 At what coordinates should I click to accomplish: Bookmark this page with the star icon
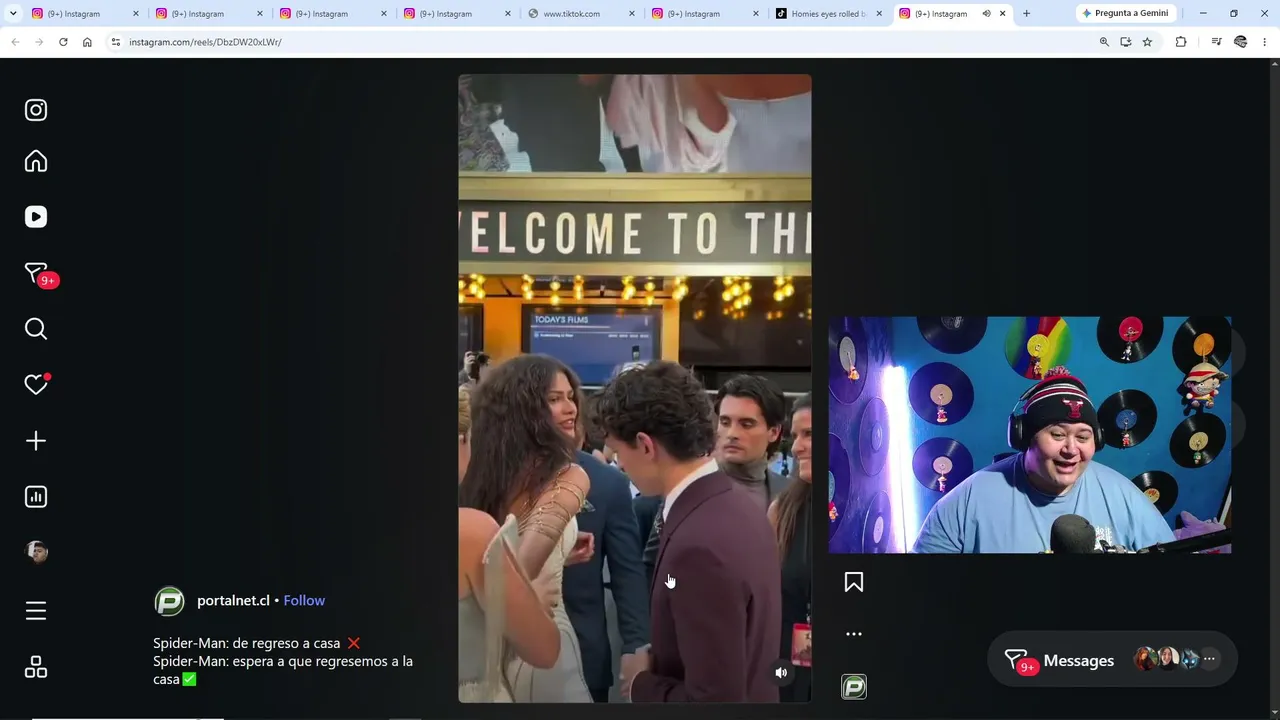[x=1147, y=42]
